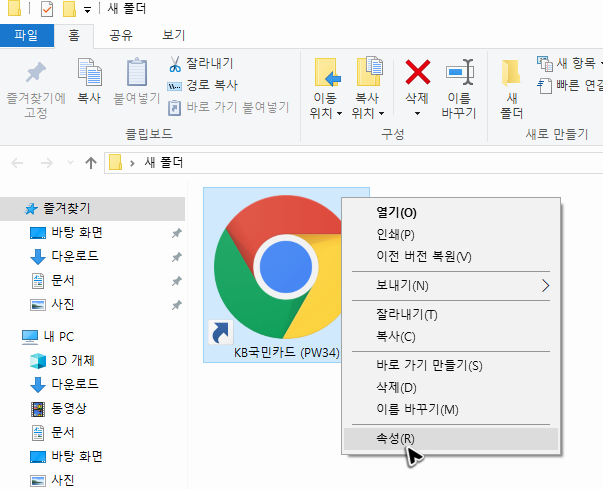Image resolution: width=603 pixels, height=489 pixels.
Task: Click the 이름 바꾸기 ribbon icon
Action: point(459,72)
